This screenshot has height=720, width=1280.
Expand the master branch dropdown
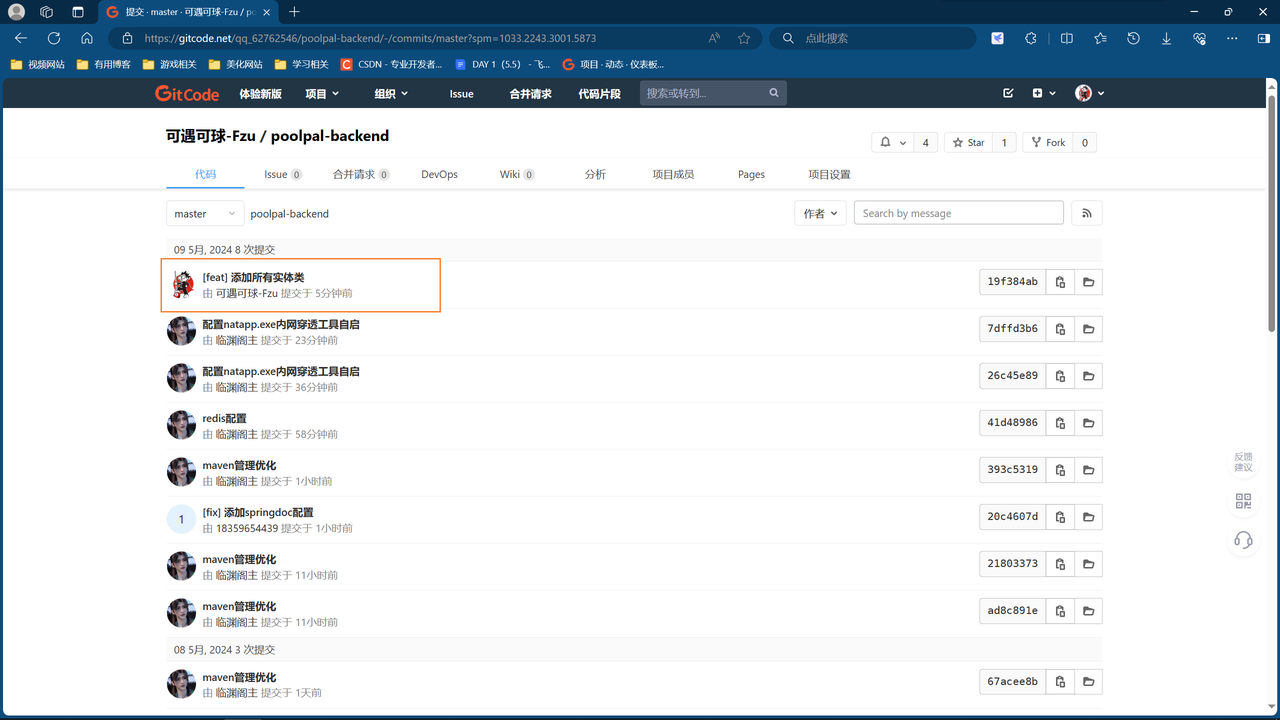pyautogui.click(x=205, y=213)
